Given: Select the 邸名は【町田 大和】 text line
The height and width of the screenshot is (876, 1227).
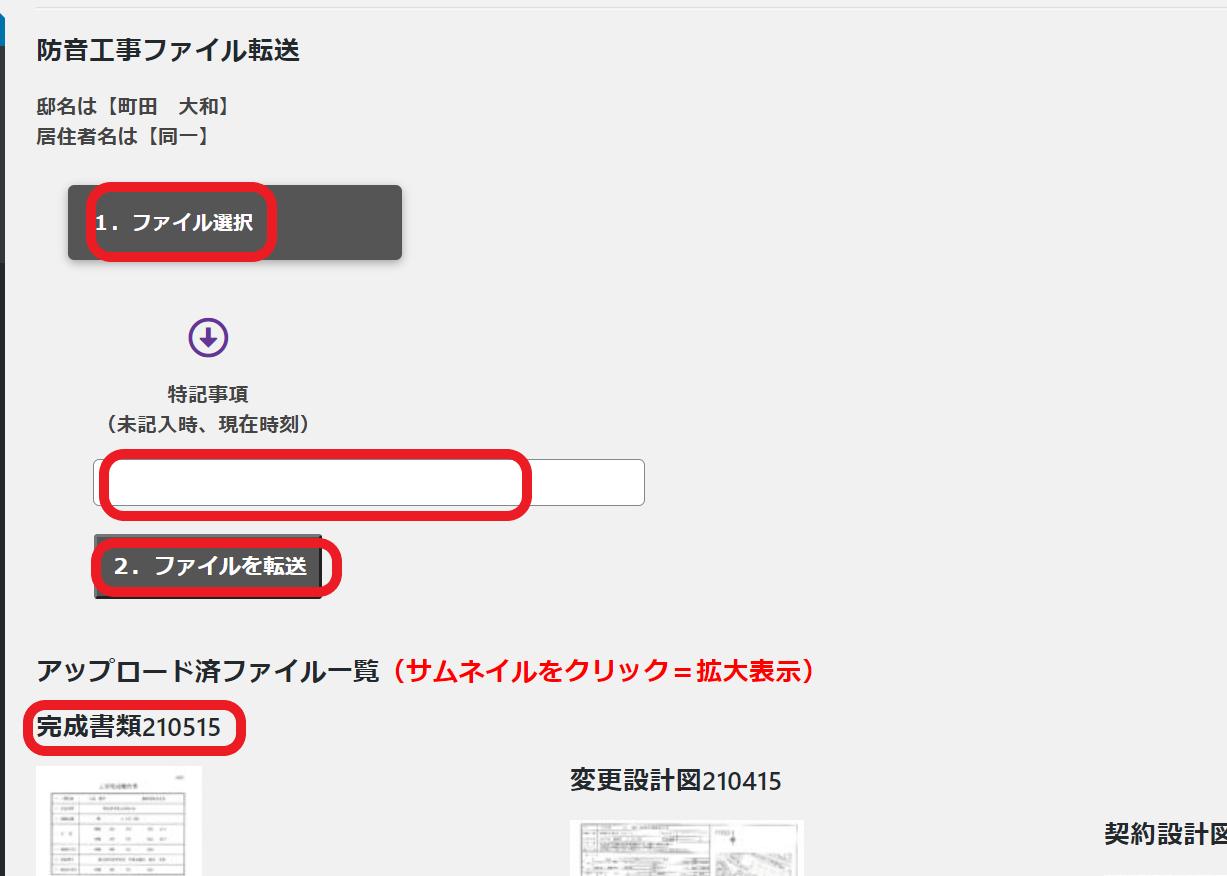Looking at the screenshot, I should 134,106.
